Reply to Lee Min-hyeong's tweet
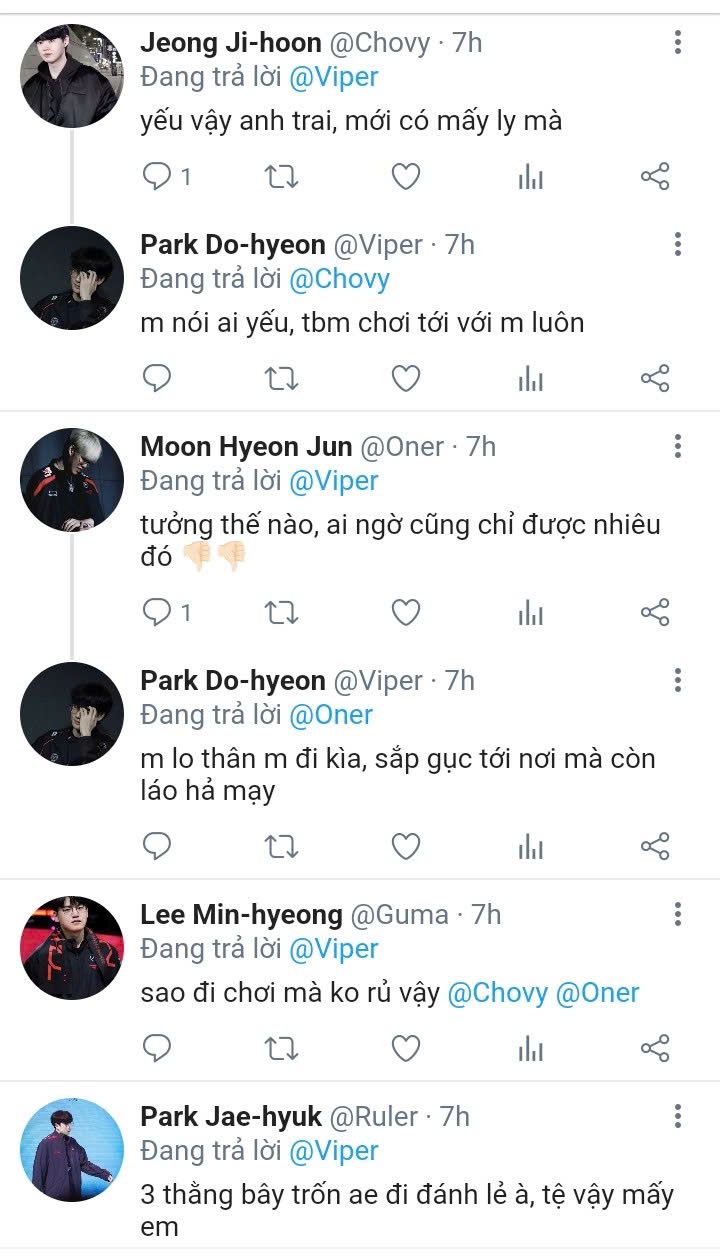The height and width of the screenshot is (1259, 720). coord(158,1048)
